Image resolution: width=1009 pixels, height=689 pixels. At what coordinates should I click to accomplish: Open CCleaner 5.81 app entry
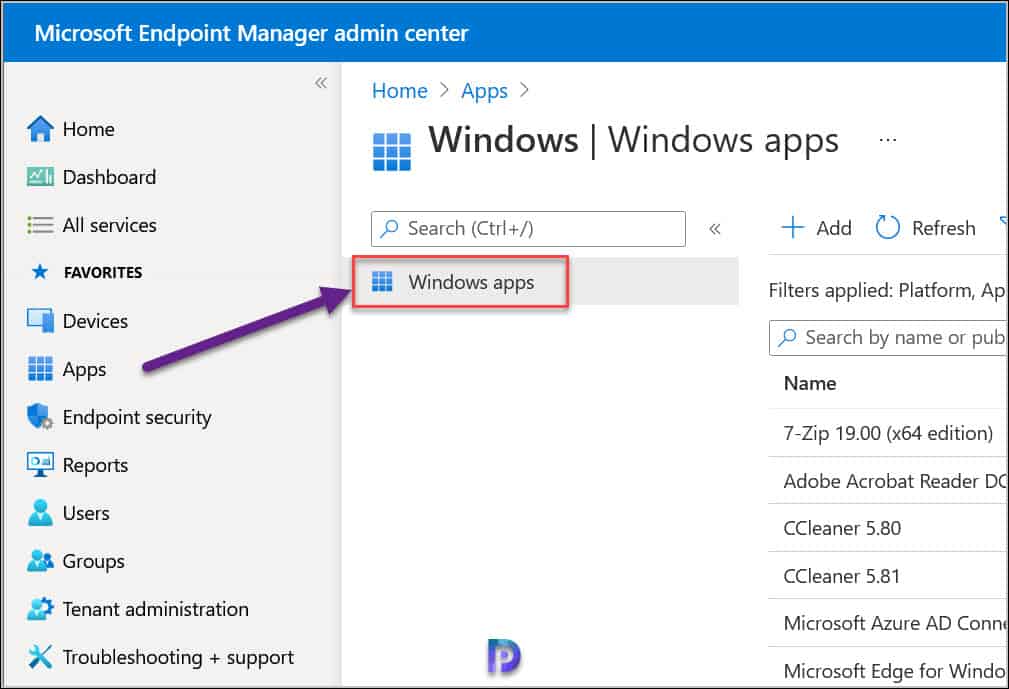click(841, 576)
